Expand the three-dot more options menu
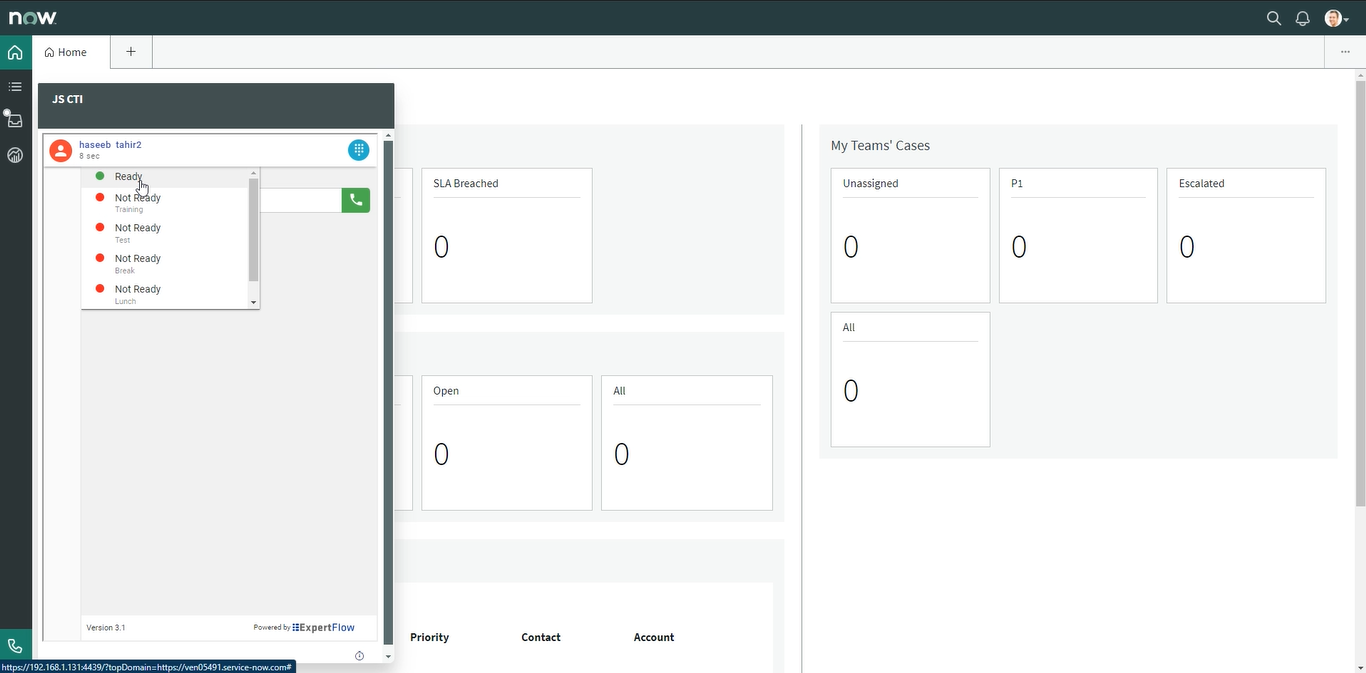 coord(1345,52)
